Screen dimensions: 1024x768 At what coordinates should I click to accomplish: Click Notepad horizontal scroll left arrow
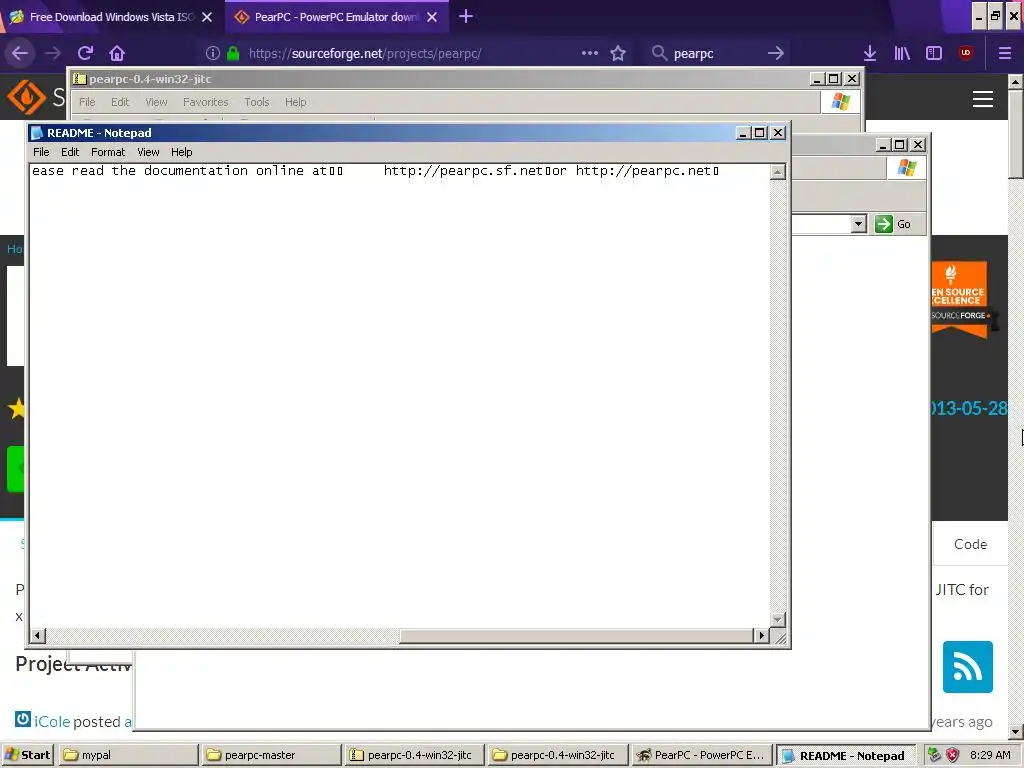click(x=37, y=635)
